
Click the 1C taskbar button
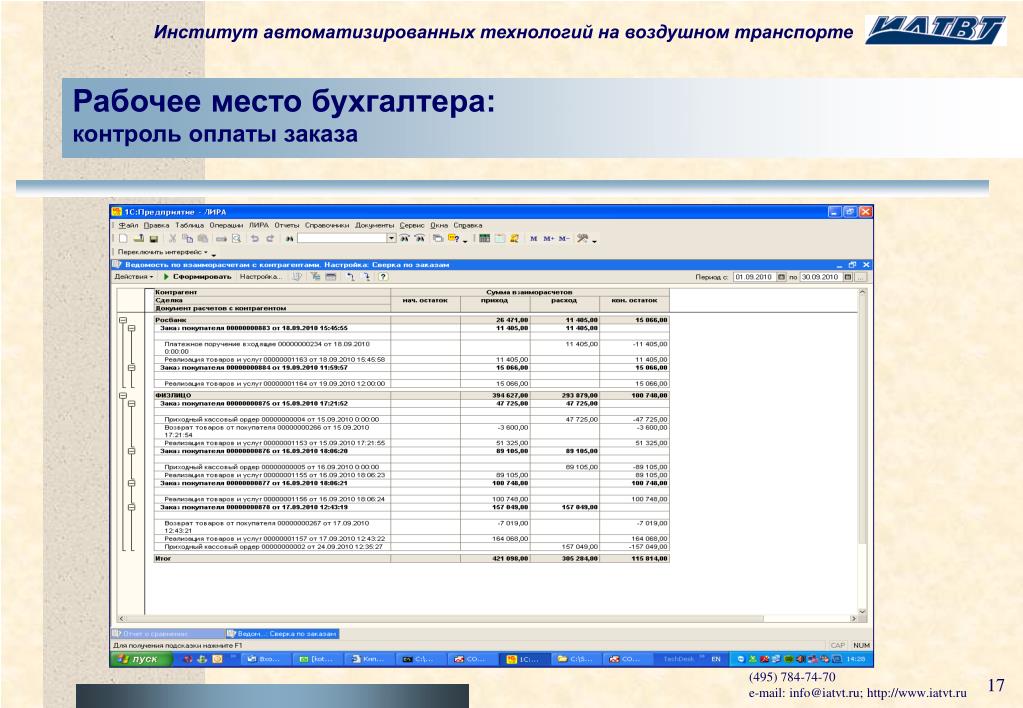[525, 659]
